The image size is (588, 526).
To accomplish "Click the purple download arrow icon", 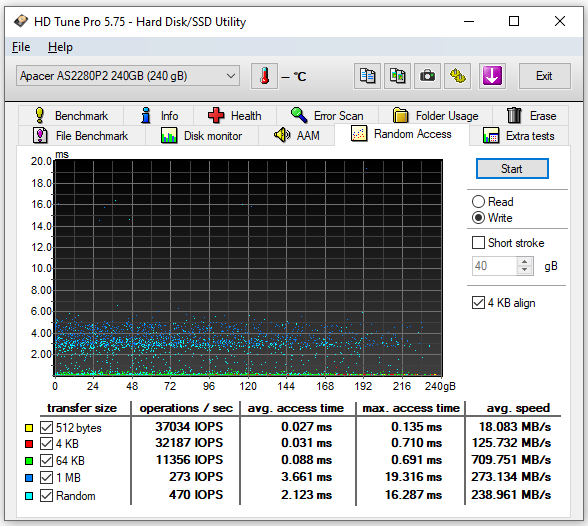I will coord(492,76).
